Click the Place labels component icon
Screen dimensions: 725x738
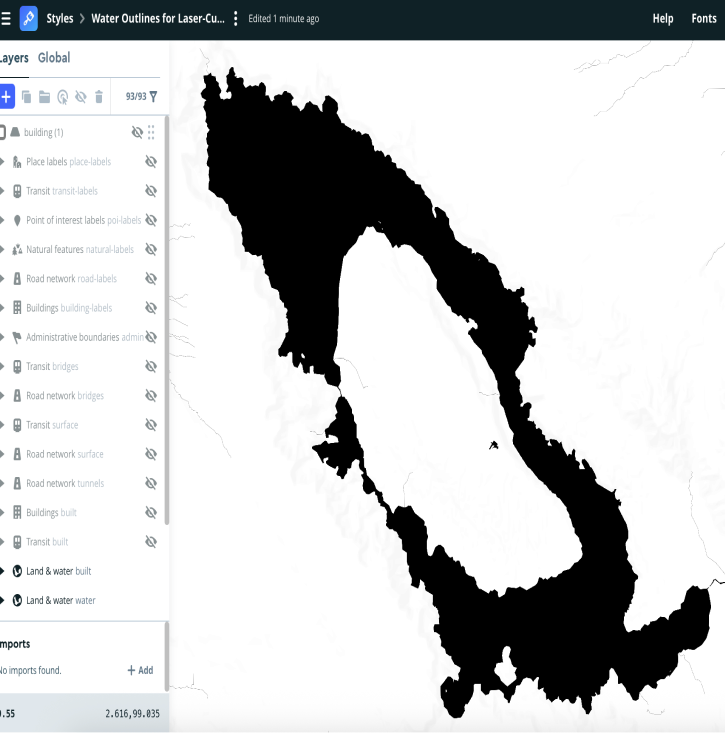coord(17,162)
